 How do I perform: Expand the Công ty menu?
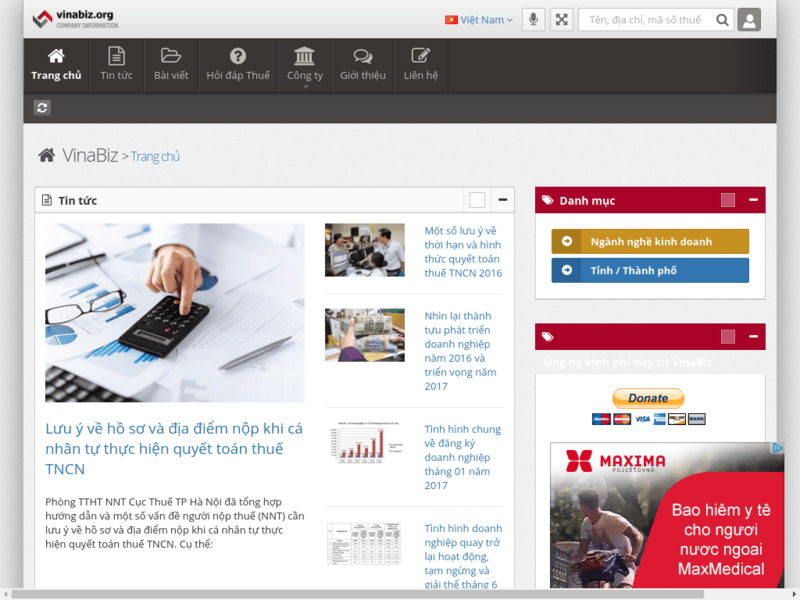coord(304,66)
